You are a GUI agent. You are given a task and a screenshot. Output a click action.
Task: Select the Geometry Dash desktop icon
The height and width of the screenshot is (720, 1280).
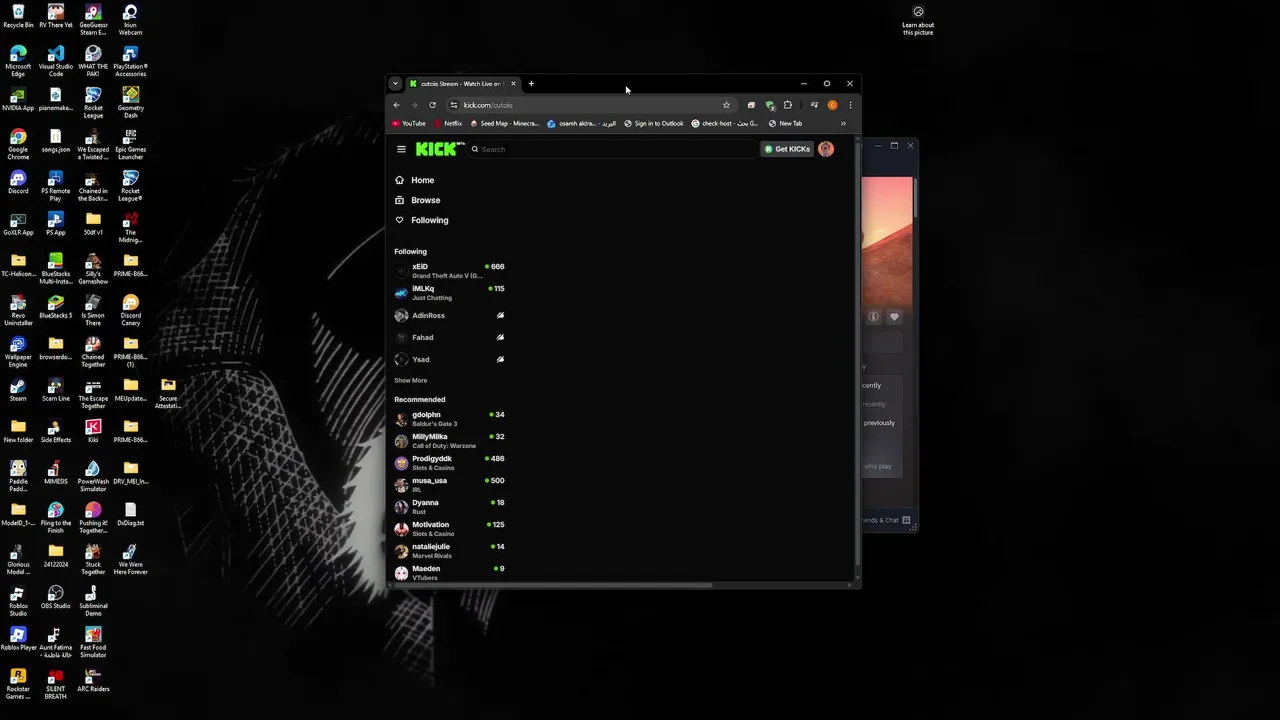[130, 103]
